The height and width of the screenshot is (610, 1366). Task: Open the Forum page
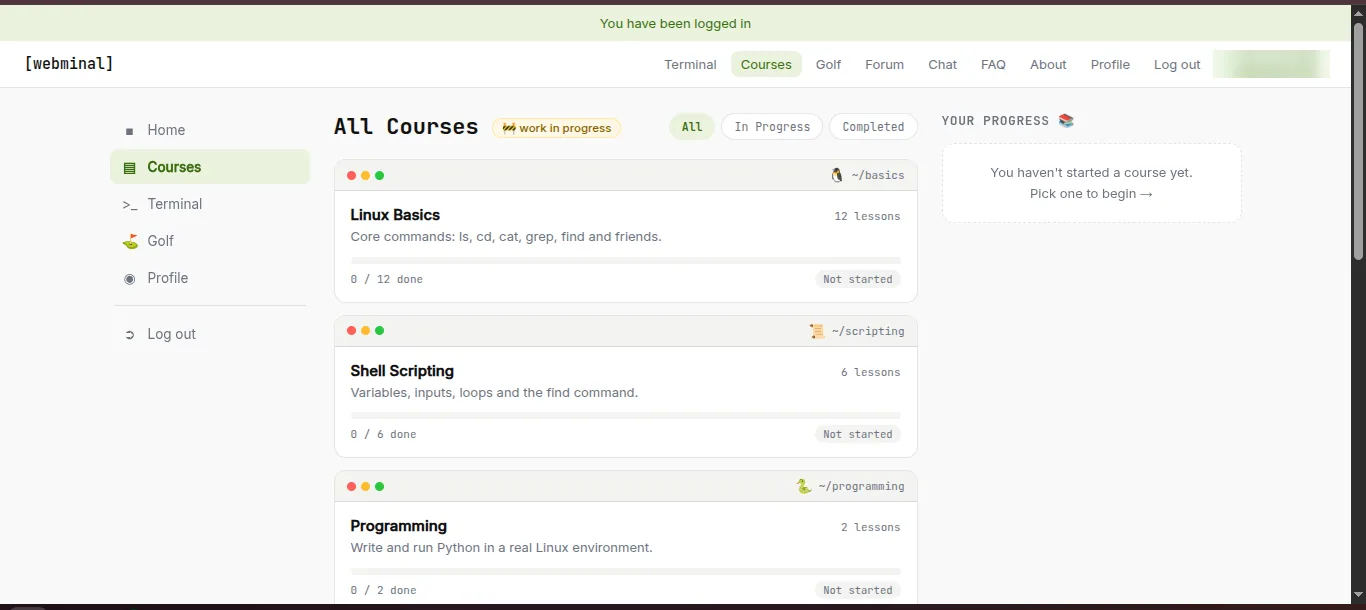tap(884, 64)
